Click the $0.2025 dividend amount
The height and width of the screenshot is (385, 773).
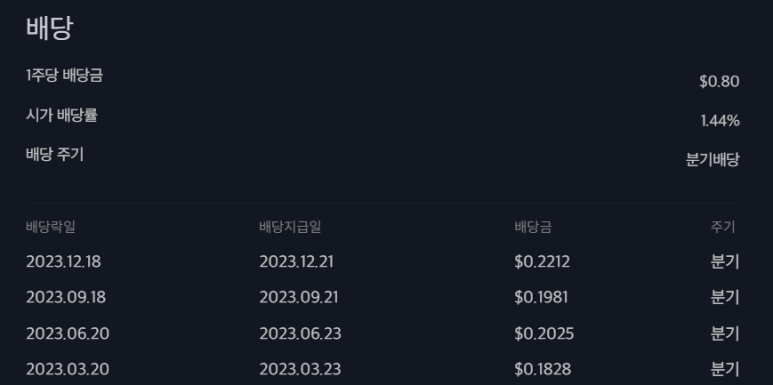[544, 334]
